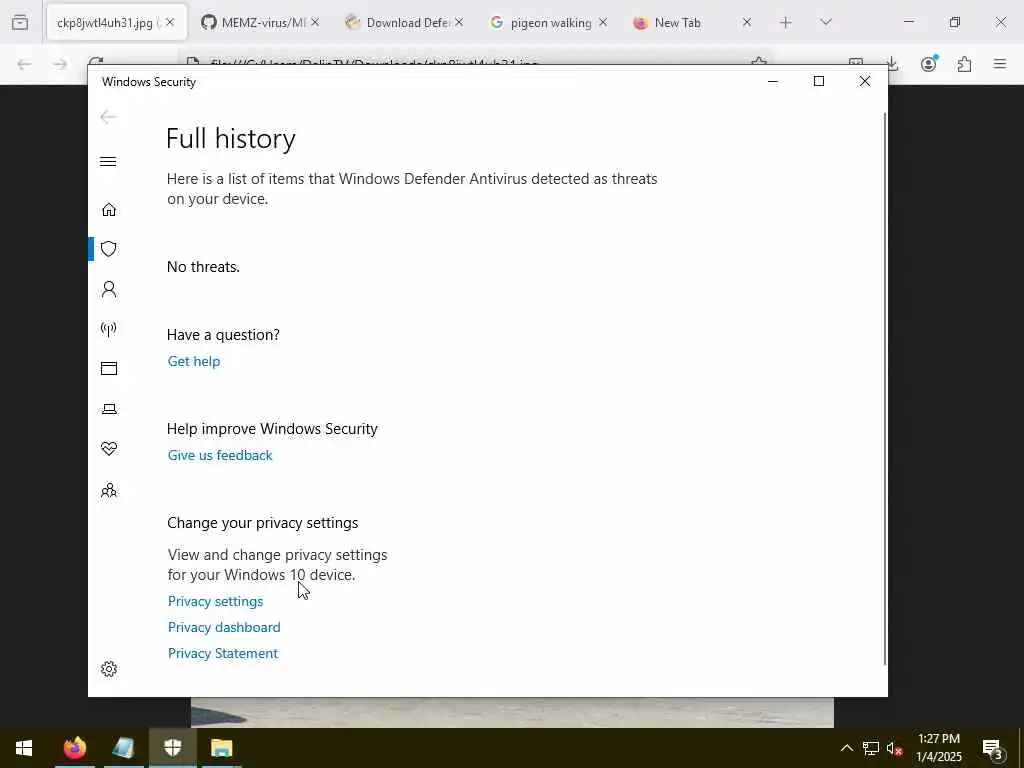Click Firefox forward navigation arrow
Image resolution: width=1024 pixels, height=768 pixels.
60,64
